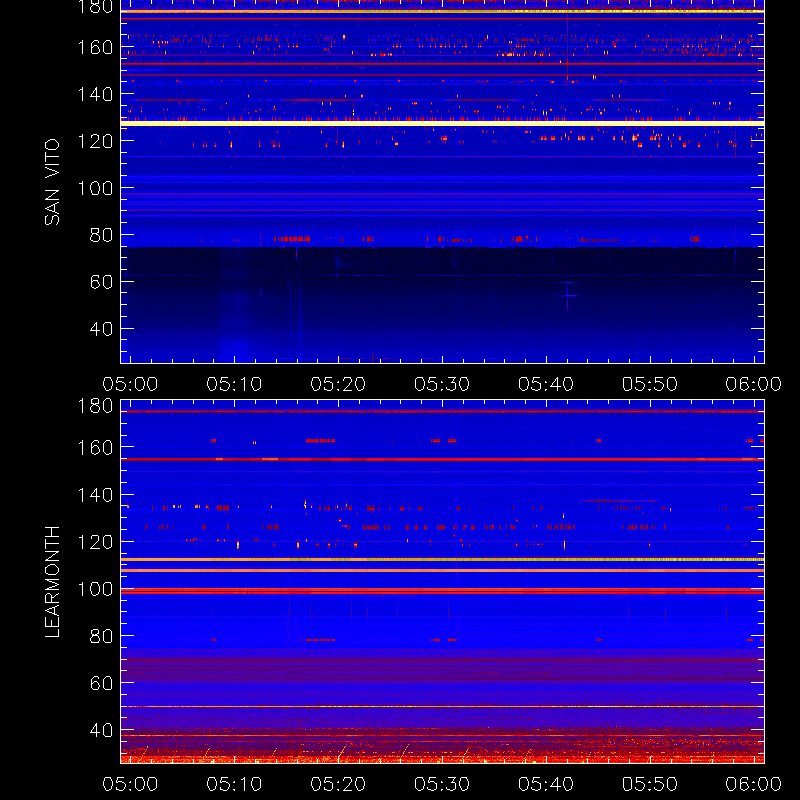Select the 160 frequency label on San Vito axis
The height and width of the screenshot is (800, 800).
pyautogui.click(x=95, y=47)
